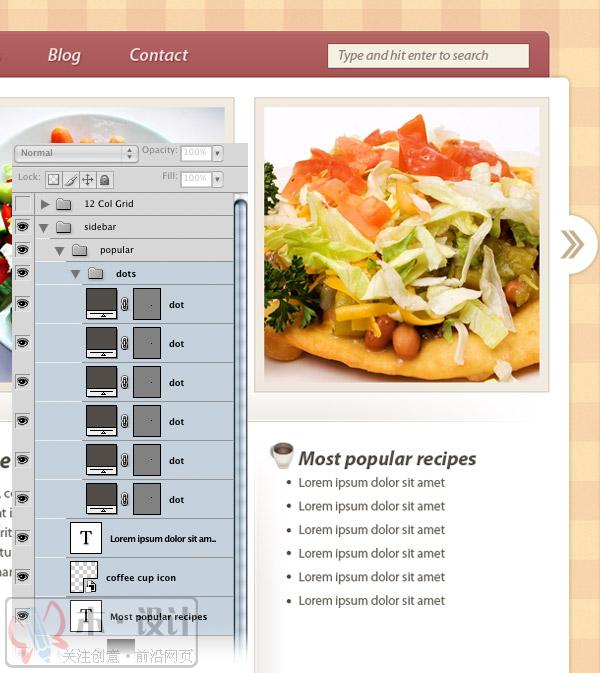Click the Fill 100% value field
This screenshot has height=673, width=600.
196,179
